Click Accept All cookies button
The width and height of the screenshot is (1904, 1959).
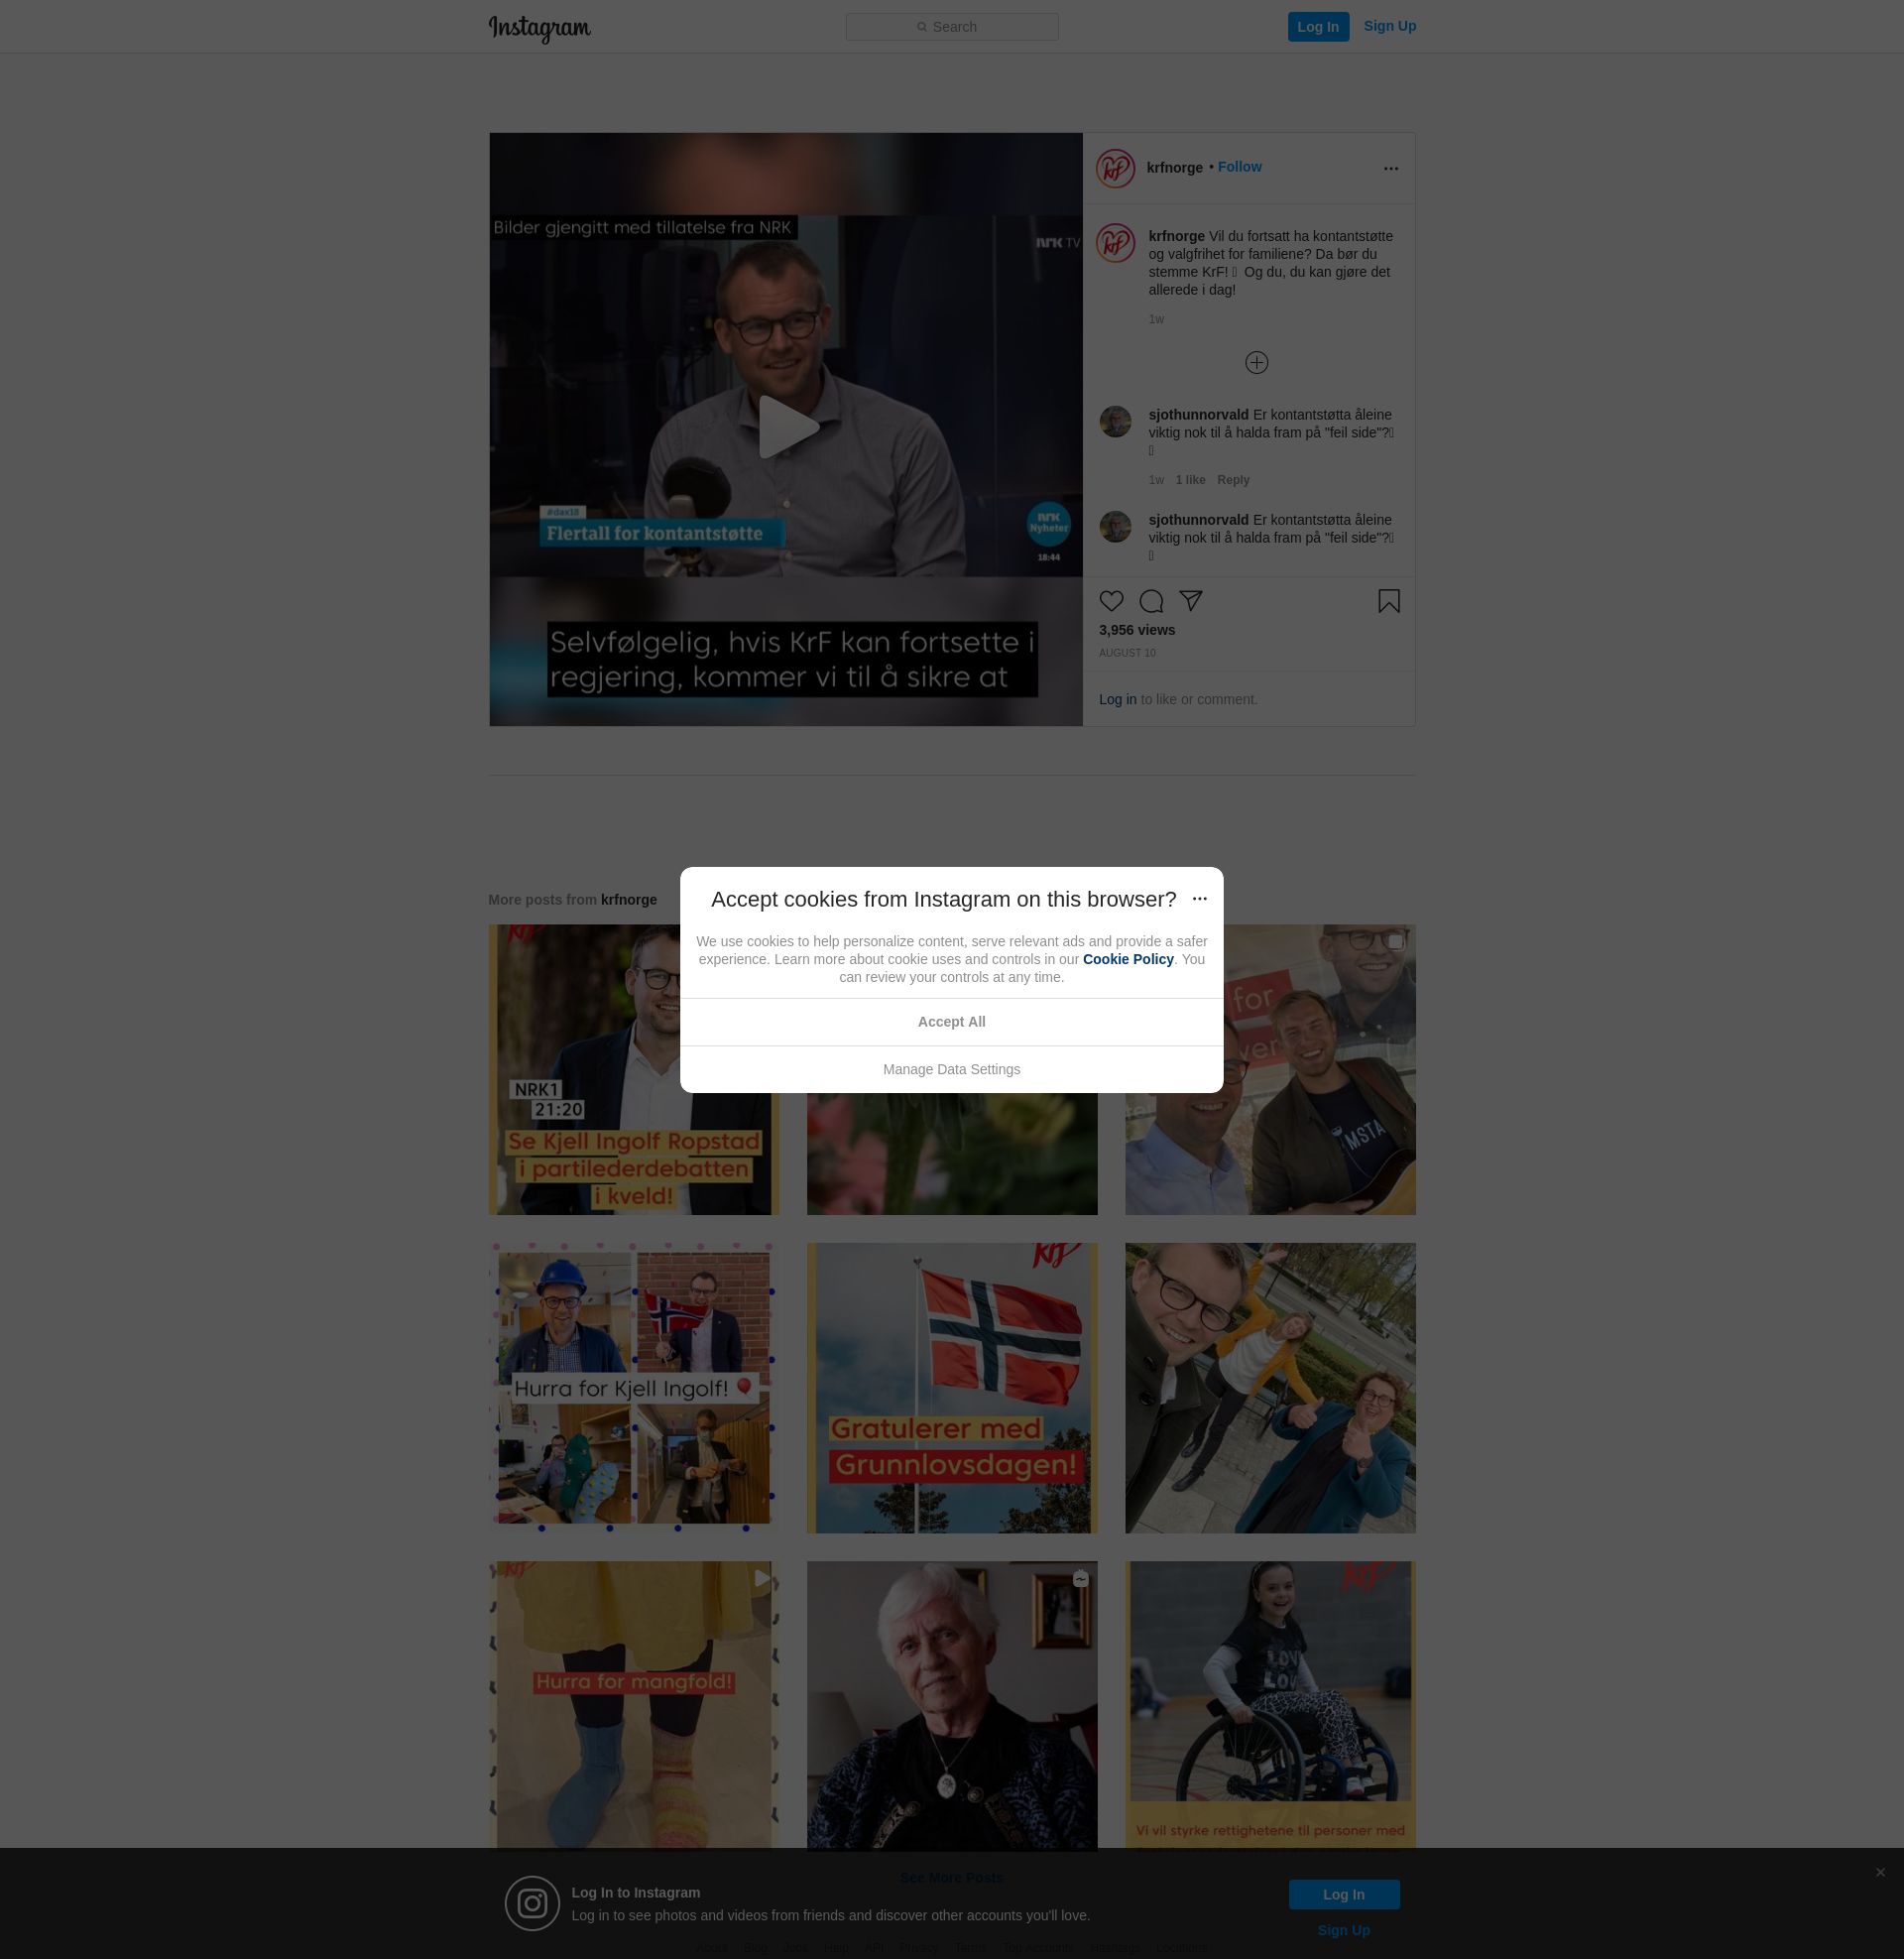point(951,1022)
